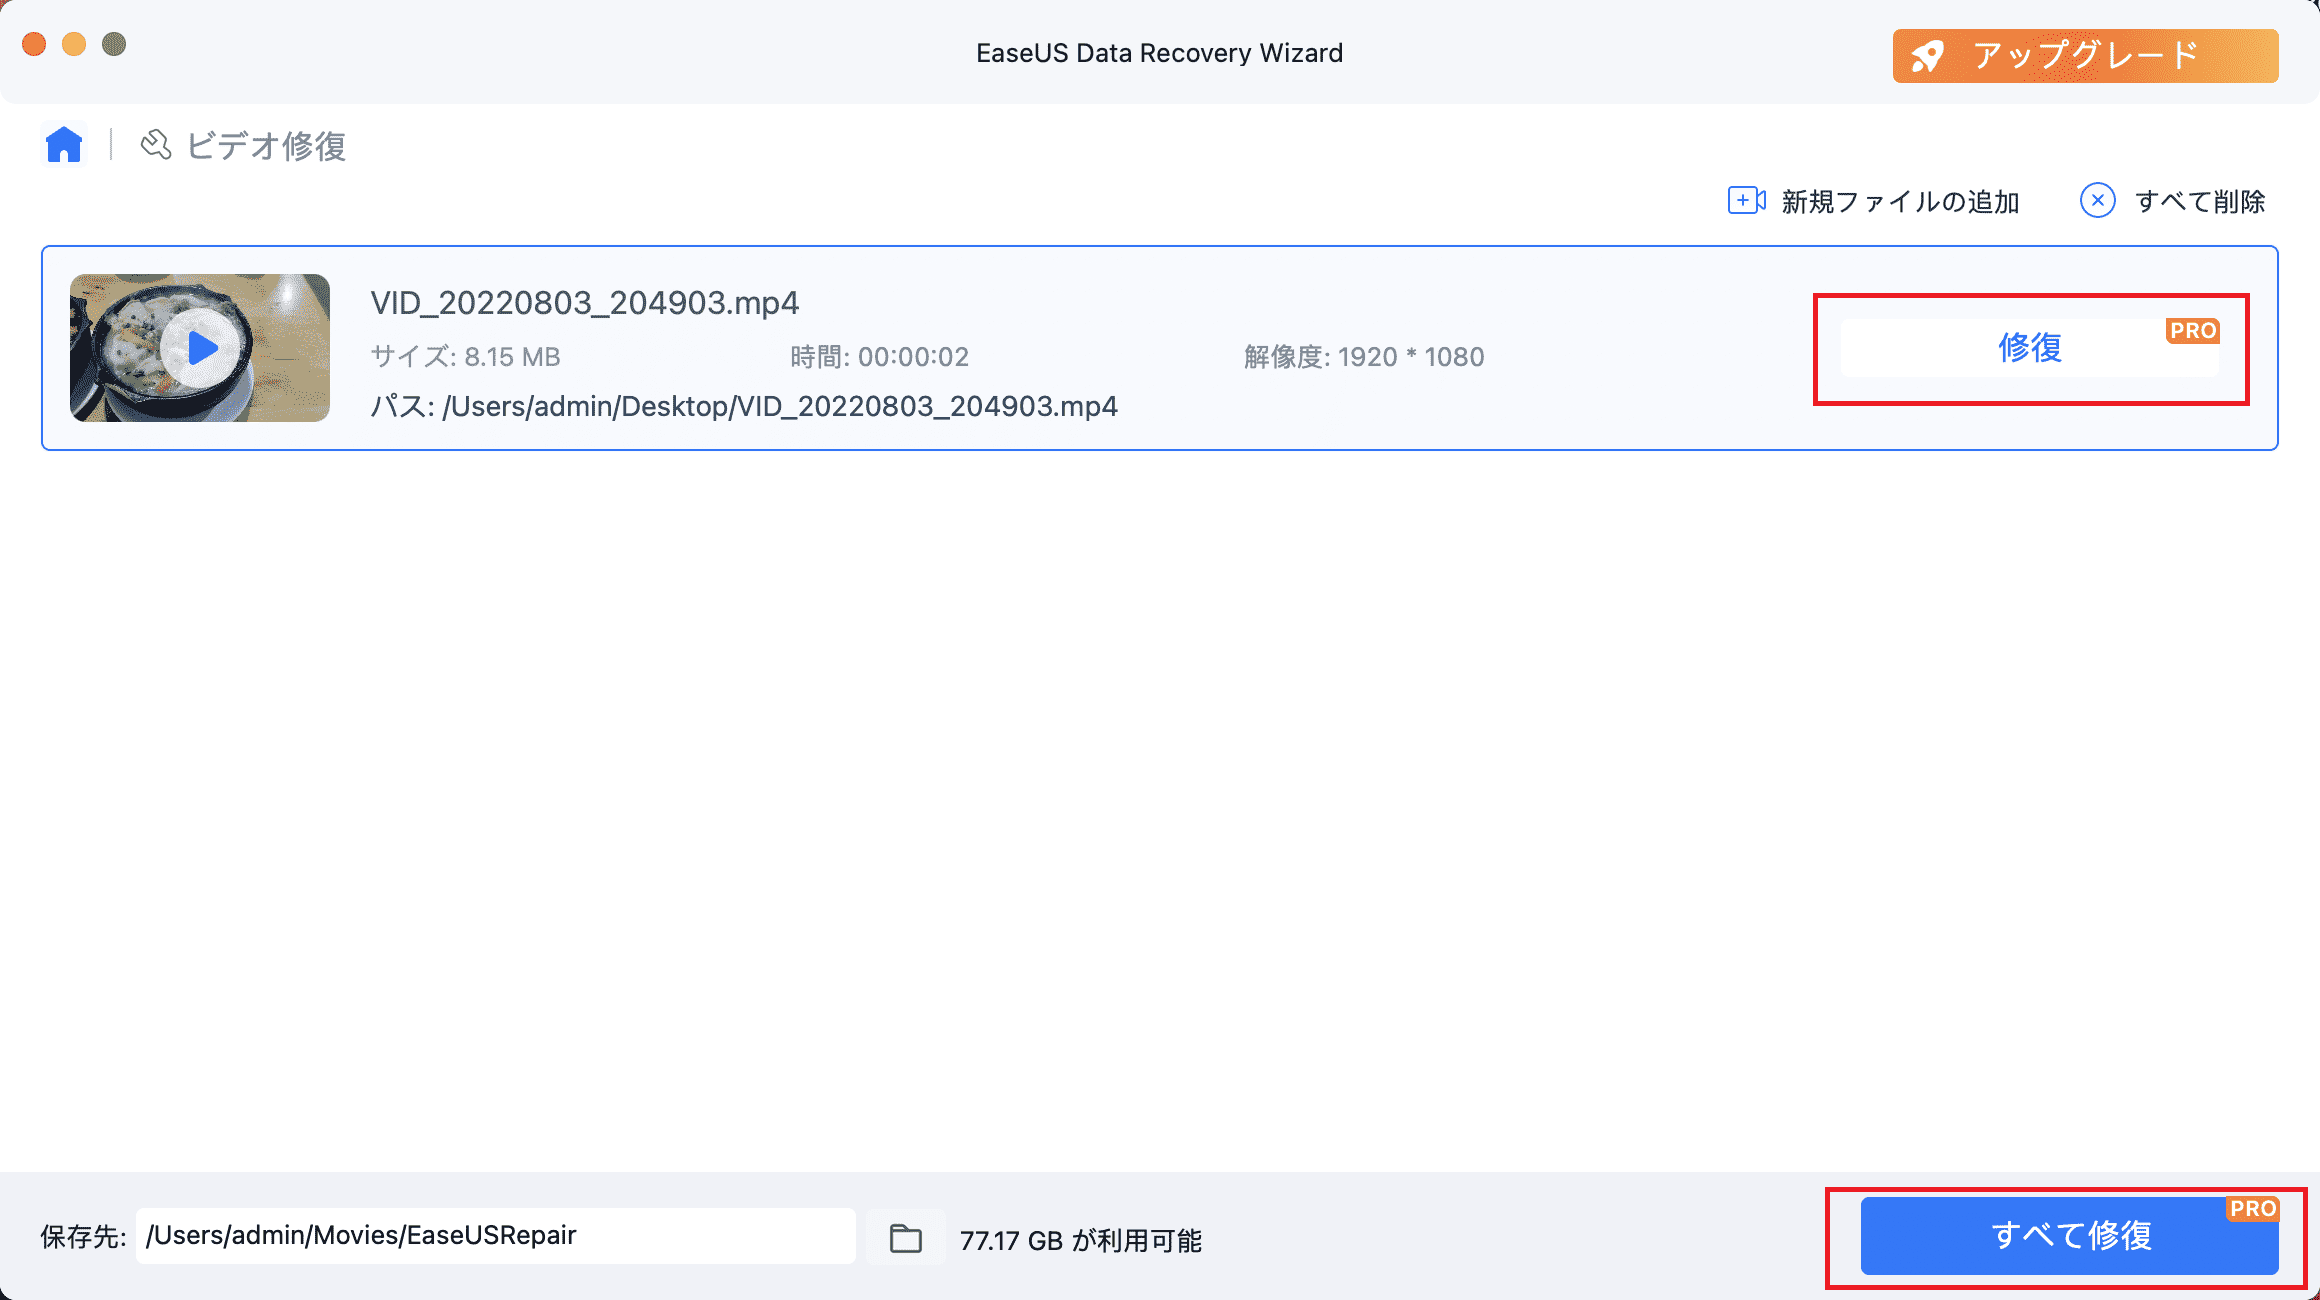The height and width of the screenshot is (1300, 2320).
Task: Click the ビデオ修復 breadcrumb label
Action: point(266,146)
